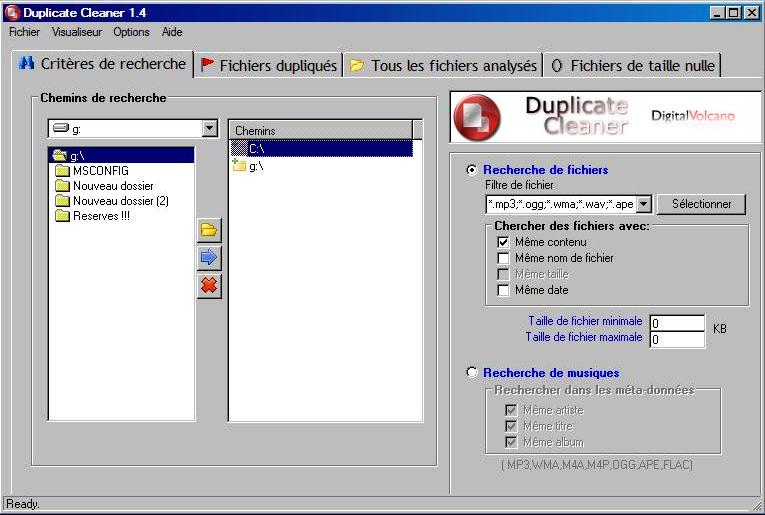This screenshot has height=515, width=765.
Task: Select the Recherche de fichiers radio button
Action: [x=471, y=170]
